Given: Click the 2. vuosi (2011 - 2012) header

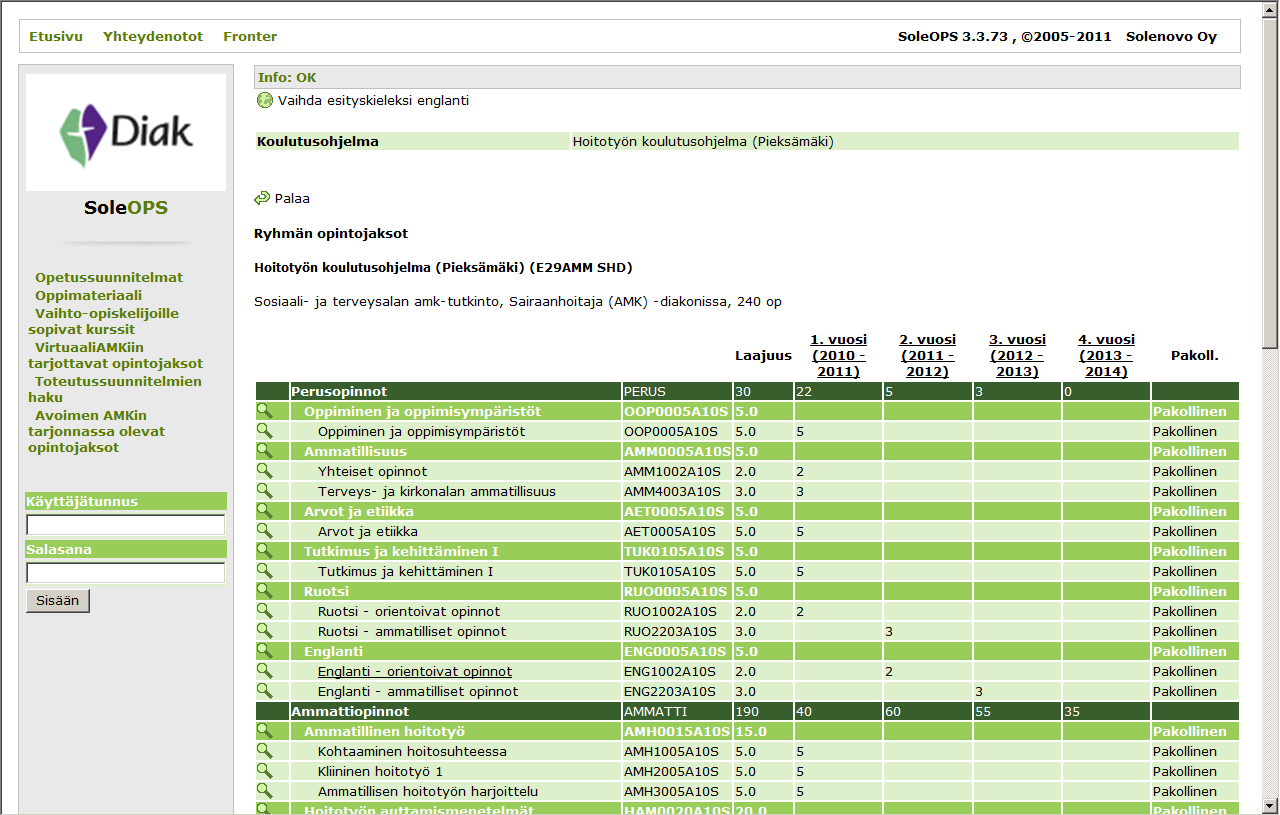Looking at the screenshot, I should (x=928, y=355).
